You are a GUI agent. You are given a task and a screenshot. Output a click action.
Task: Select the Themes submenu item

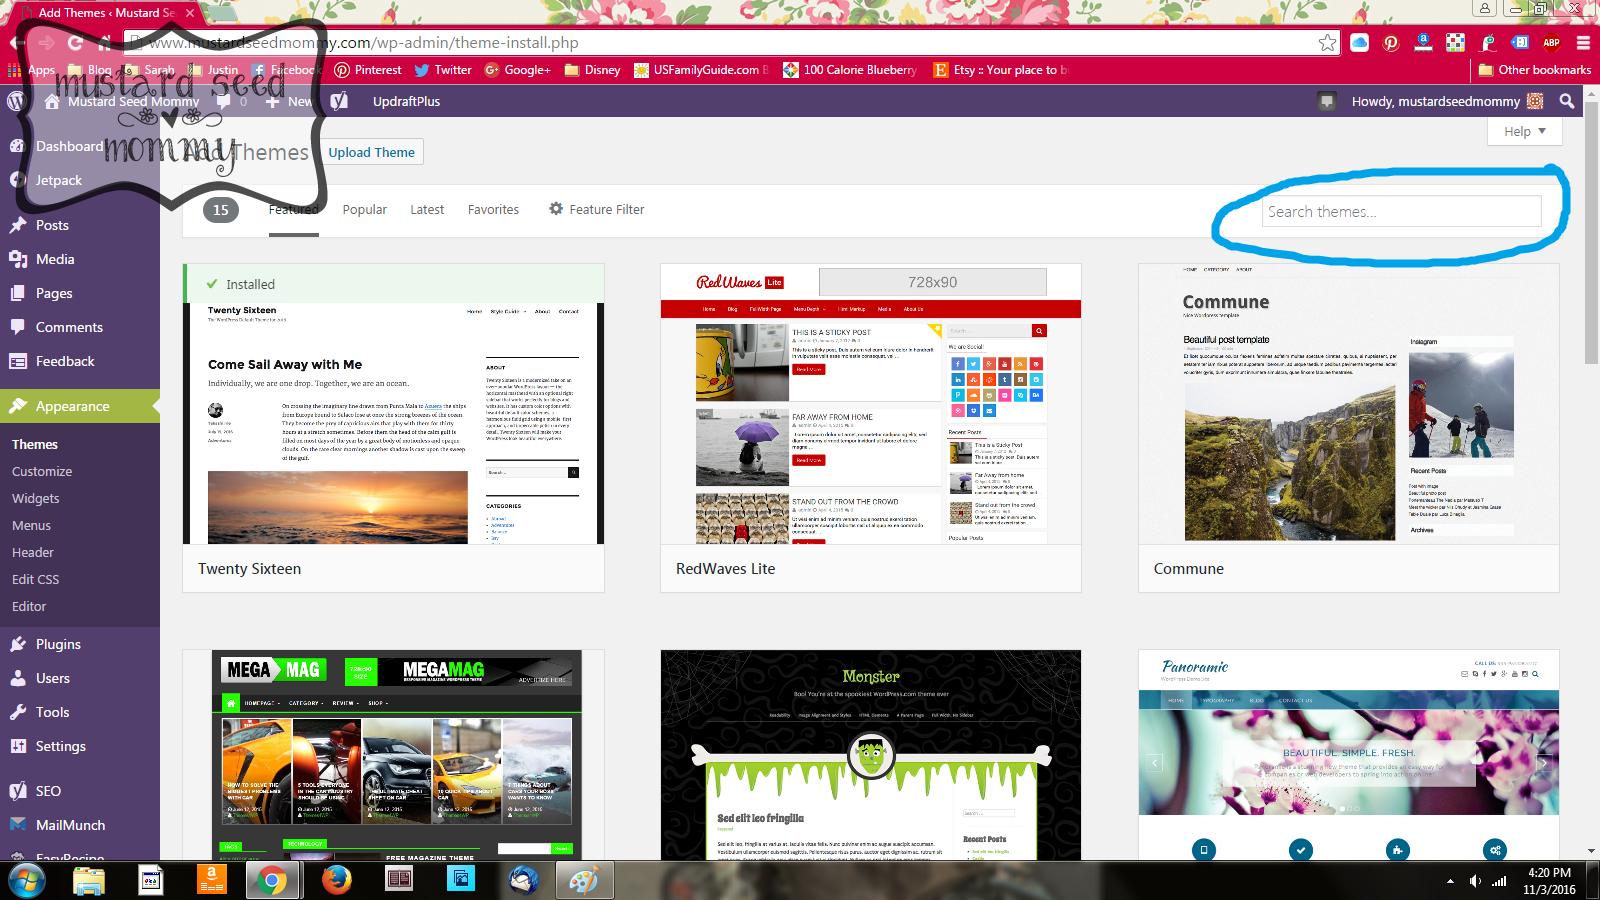click(35, 444)
